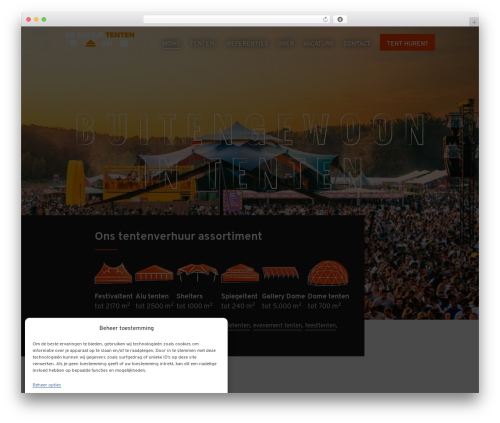Viewport: 500px width, 423px height.
Task: Follow the evenement tenten link
Action: coord(278,325)
